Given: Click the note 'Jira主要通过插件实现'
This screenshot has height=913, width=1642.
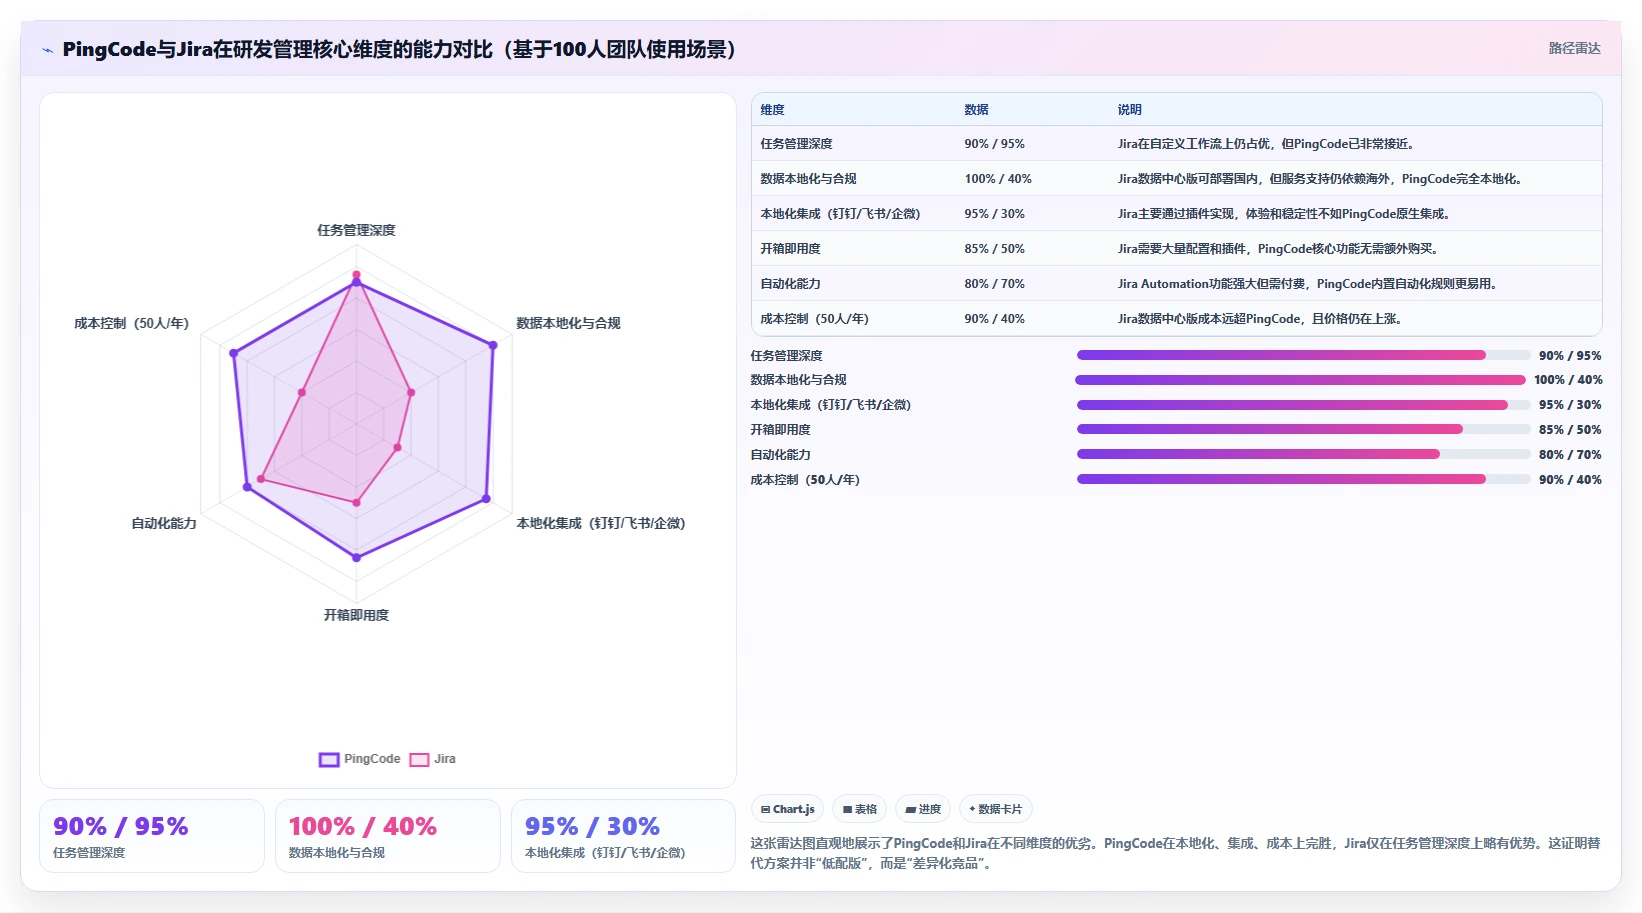Looking at the screenshot, I should pos(1284,214).
